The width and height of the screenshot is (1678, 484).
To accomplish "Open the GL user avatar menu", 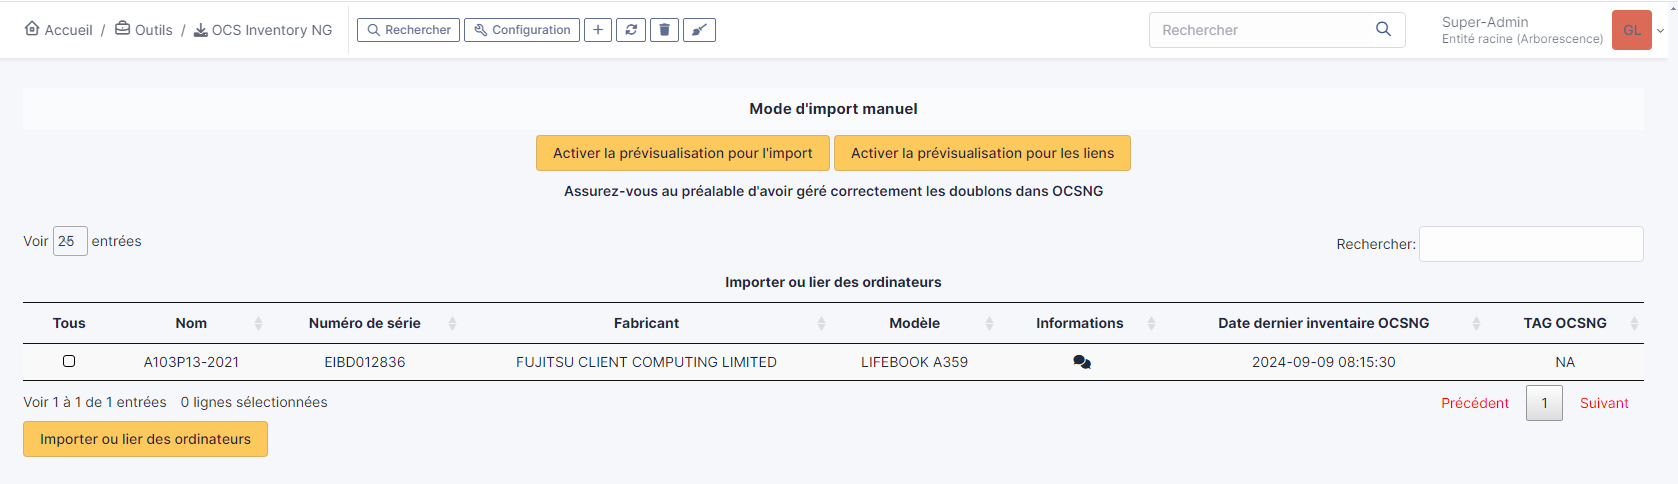I will [1632, 30].
